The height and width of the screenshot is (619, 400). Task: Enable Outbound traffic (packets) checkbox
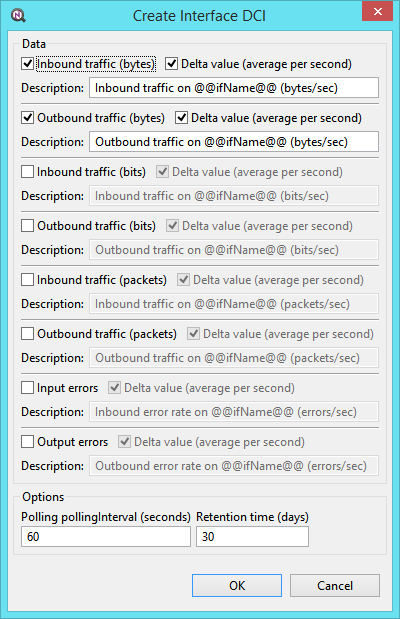point(27,334)
